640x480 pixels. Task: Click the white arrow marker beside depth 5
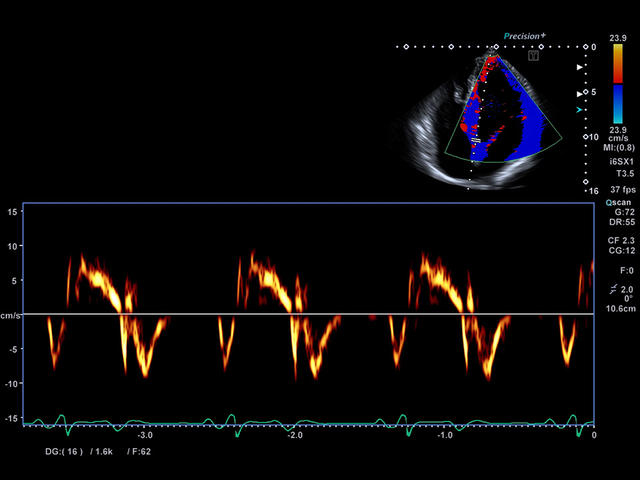pyautogui.click(x=579, y=94)
